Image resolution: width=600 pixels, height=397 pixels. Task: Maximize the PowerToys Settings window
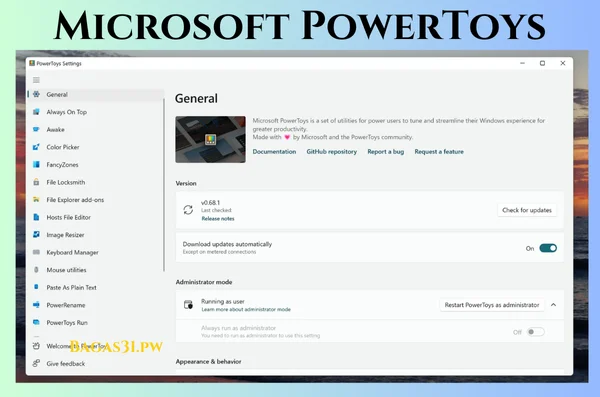click(542, 63)
